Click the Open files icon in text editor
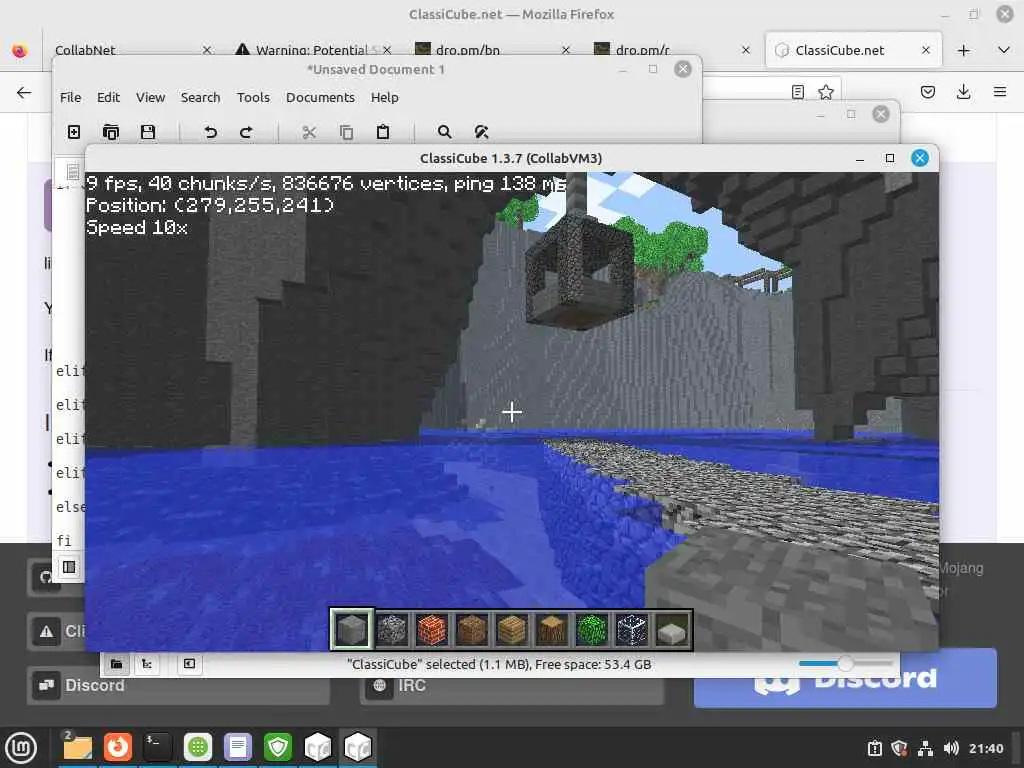 coord(111,132)
